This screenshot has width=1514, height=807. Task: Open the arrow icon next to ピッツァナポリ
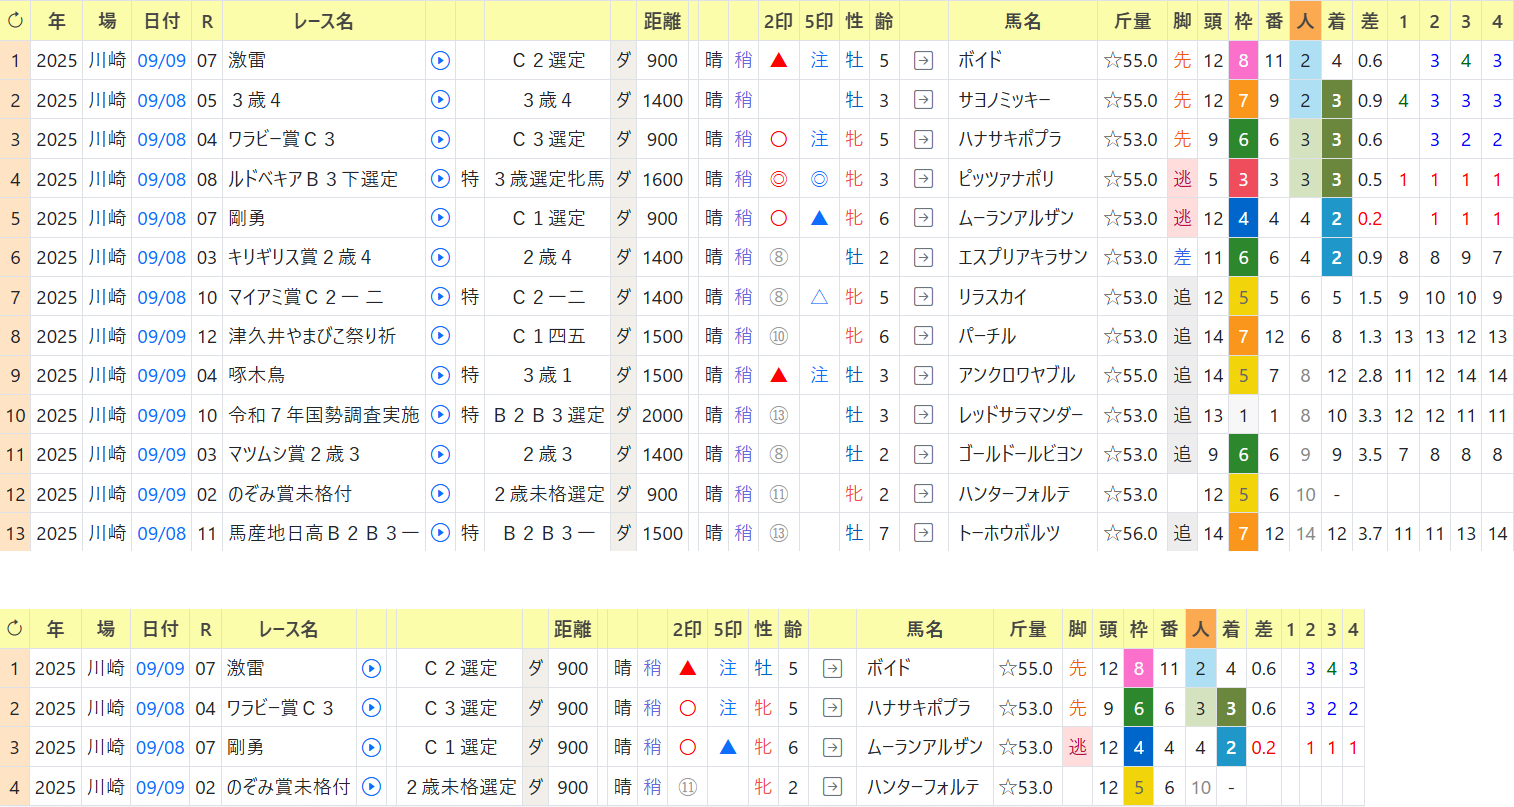click(x=923, y=179)
